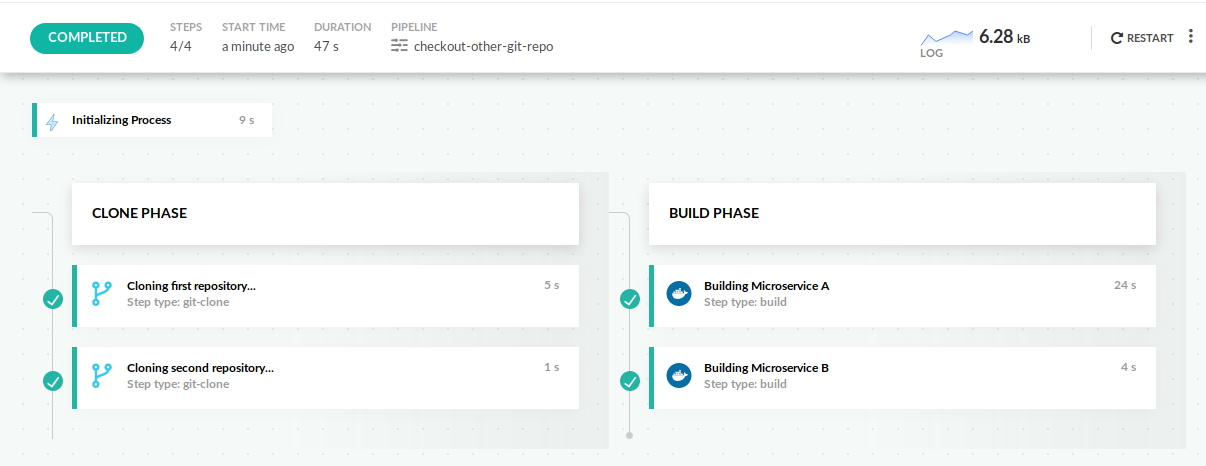Click Docker icon for Microservice B
Image resolution: width=1206 pixels, height=466 pixels.
coord(679,375)
